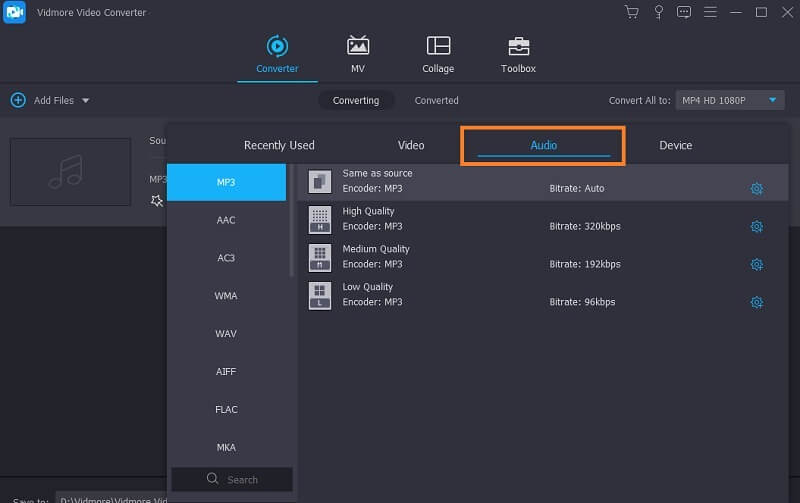
Task: Show the Converted list
Action: coord(436,100)
